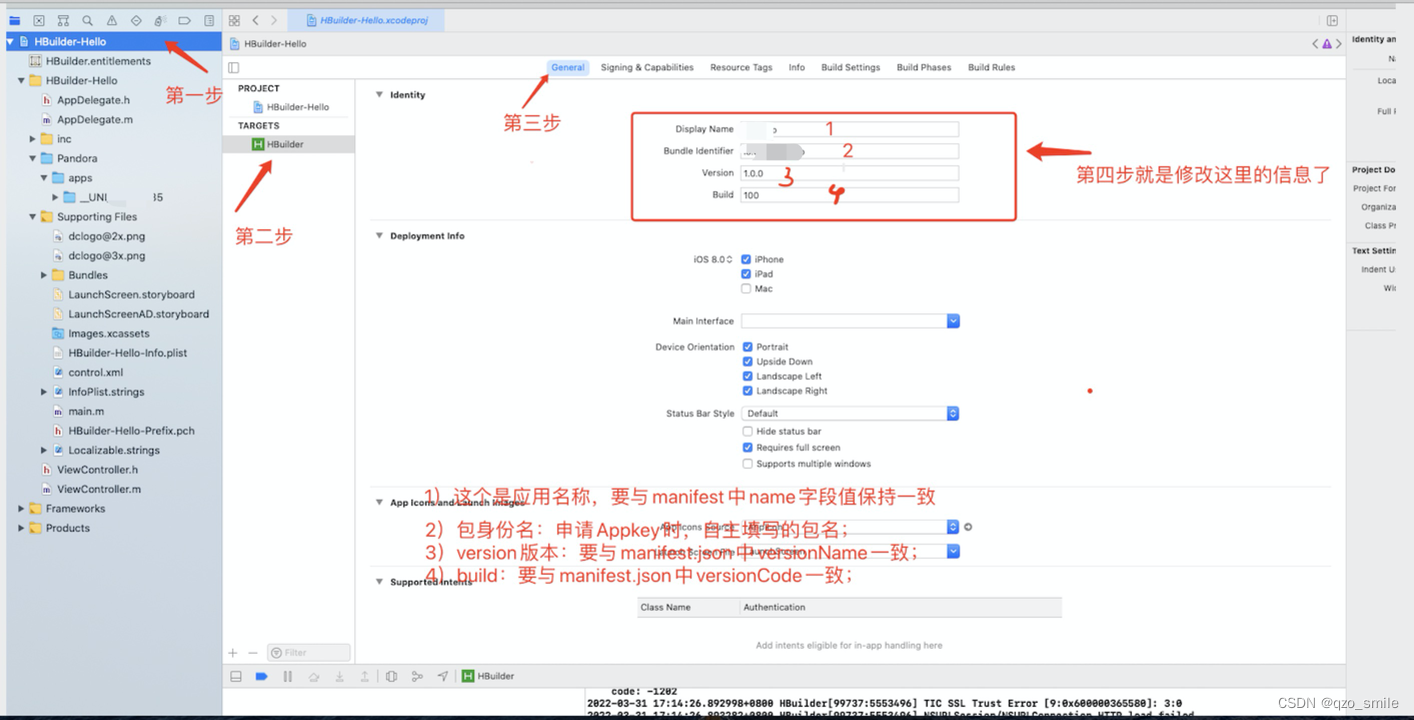Collapse the Deployment Info section
The height and width of the screenshot is (720, 1414).
coord(379,236)
